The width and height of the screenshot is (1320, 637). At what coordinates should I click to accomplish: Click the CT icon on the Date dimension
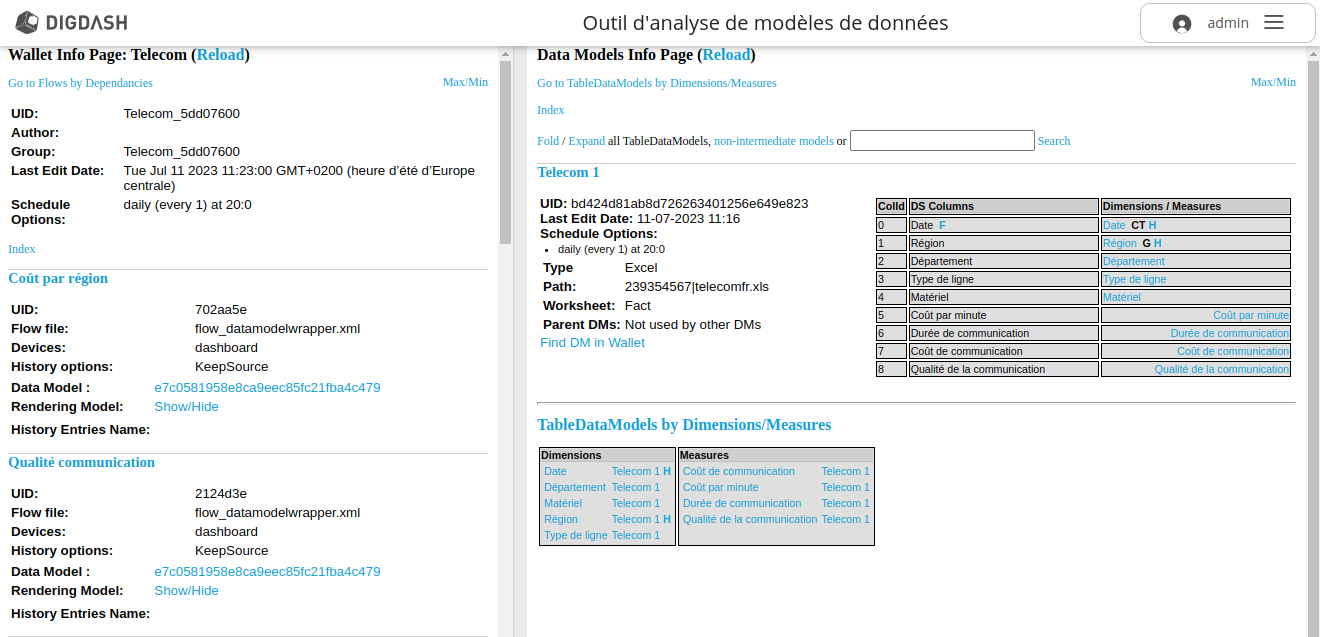pos(1138,224)
